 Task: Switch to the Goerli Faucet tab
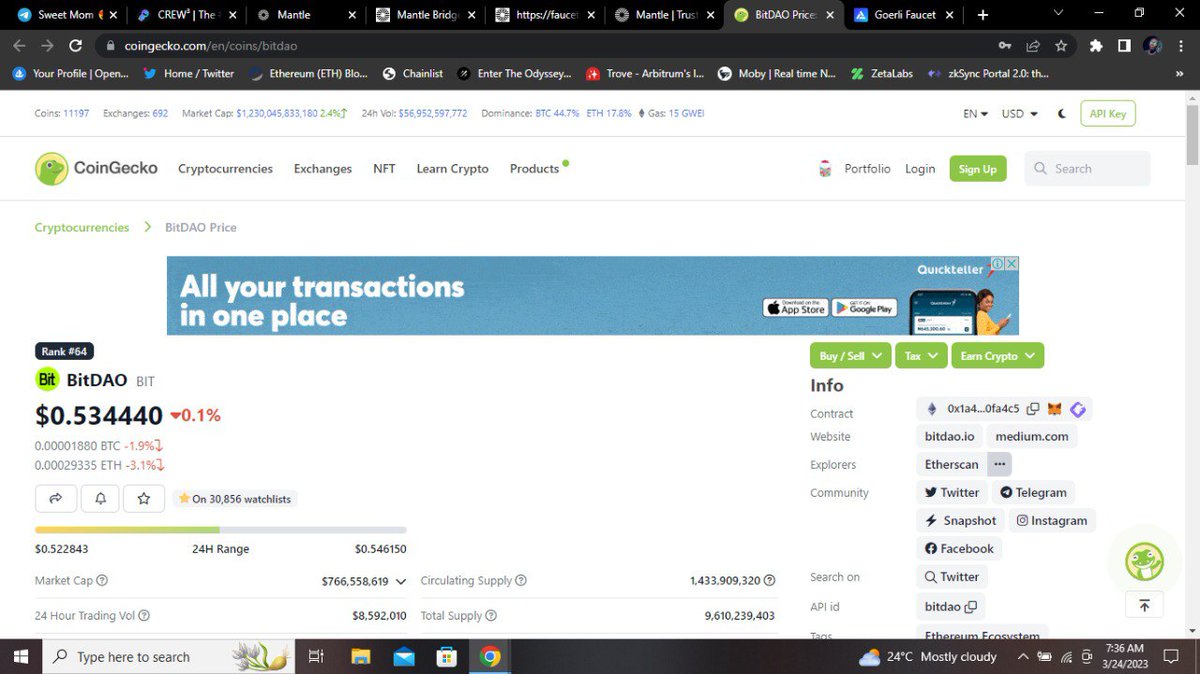[x=906, y=15]
